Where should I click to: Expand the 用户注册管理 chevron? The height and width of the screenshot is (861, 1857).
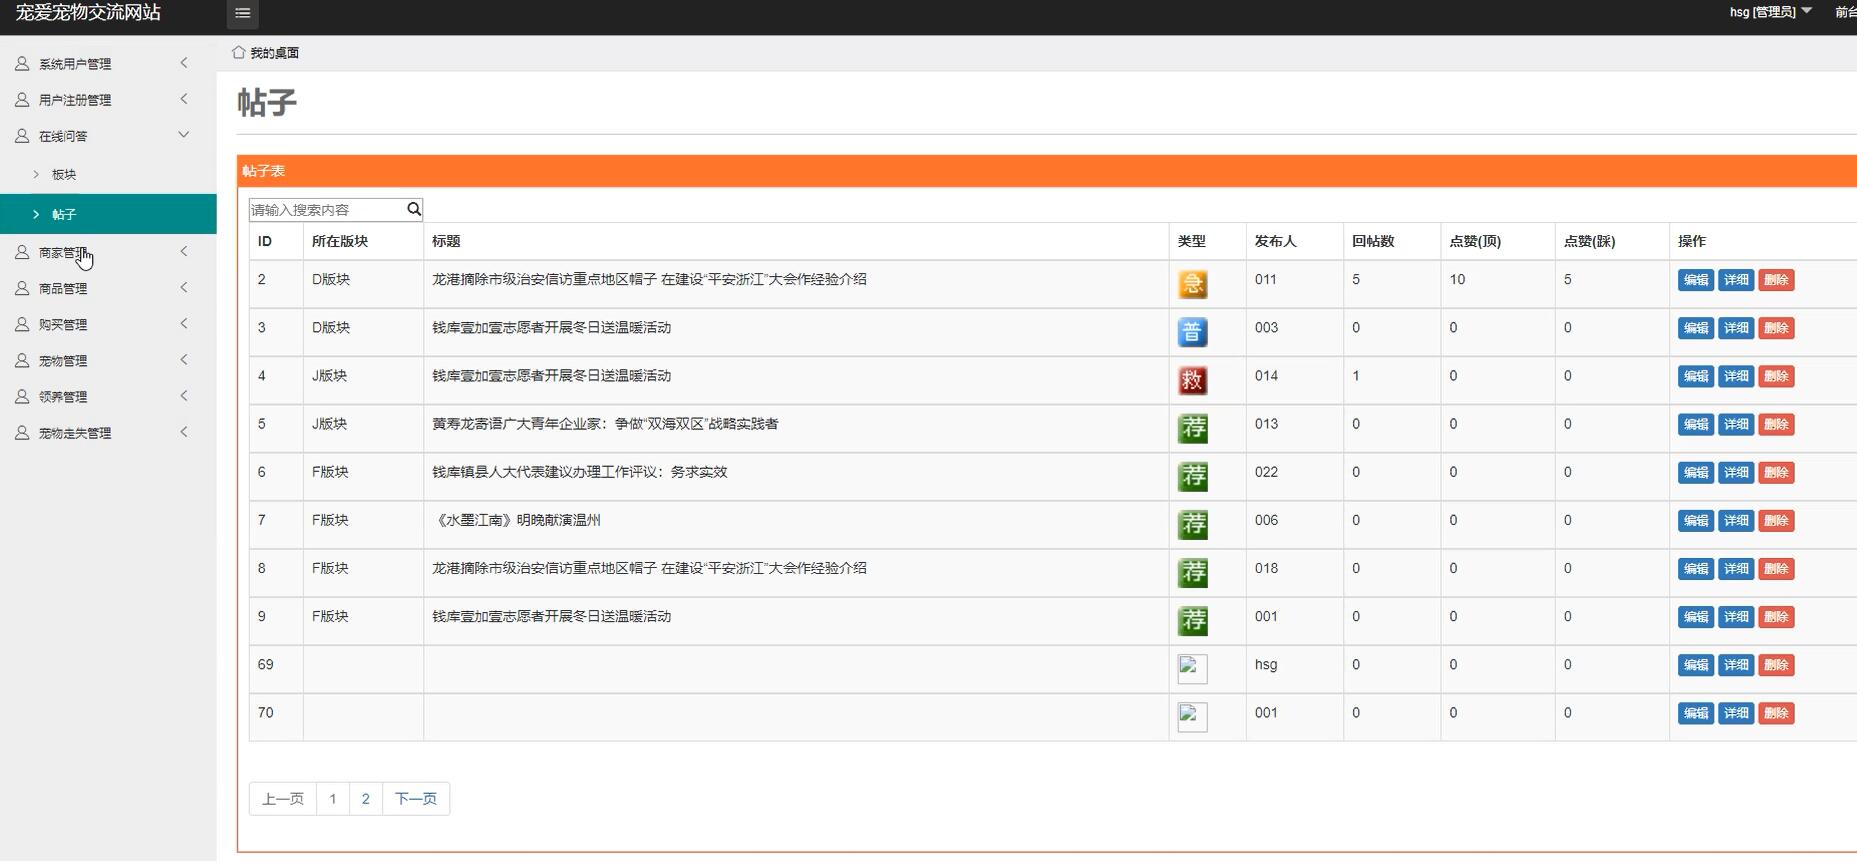pyautogui.click(x=184, y=98)
